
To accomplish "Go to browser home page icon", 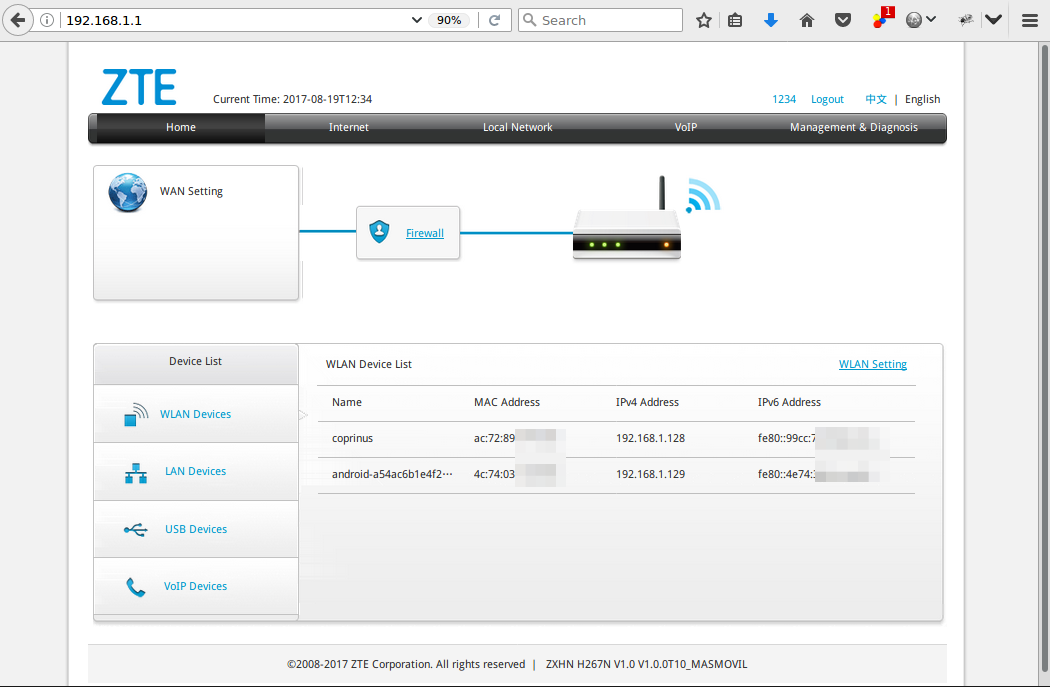I will [x=807, y=20].
